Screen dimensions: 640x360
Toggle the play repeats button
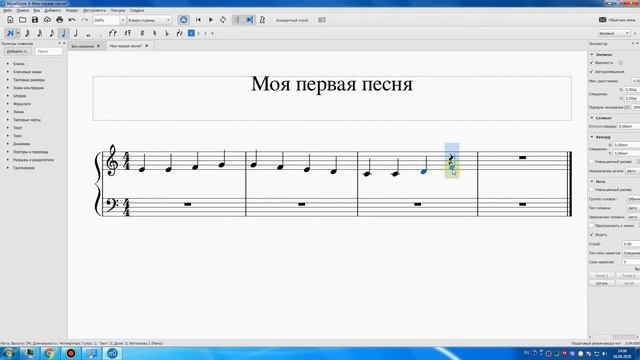238,20
